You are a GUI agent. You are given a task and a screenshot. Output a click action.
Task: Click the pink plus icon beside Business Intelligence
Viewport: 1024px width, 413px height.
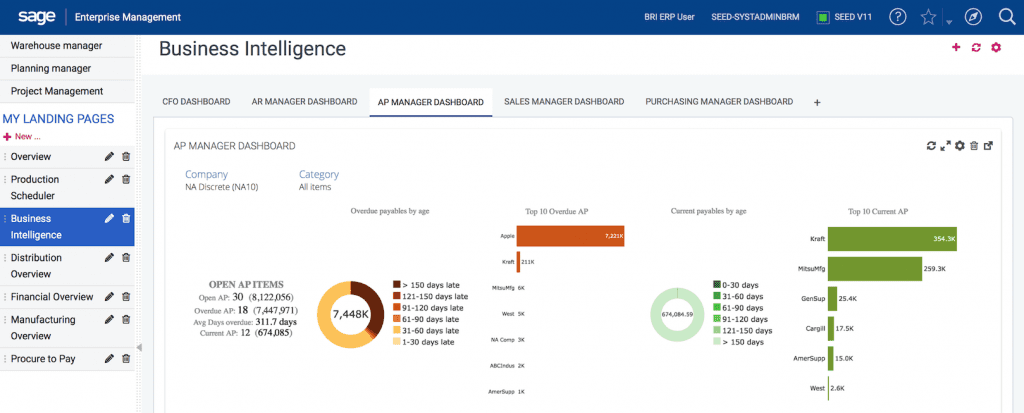[956, 47]
